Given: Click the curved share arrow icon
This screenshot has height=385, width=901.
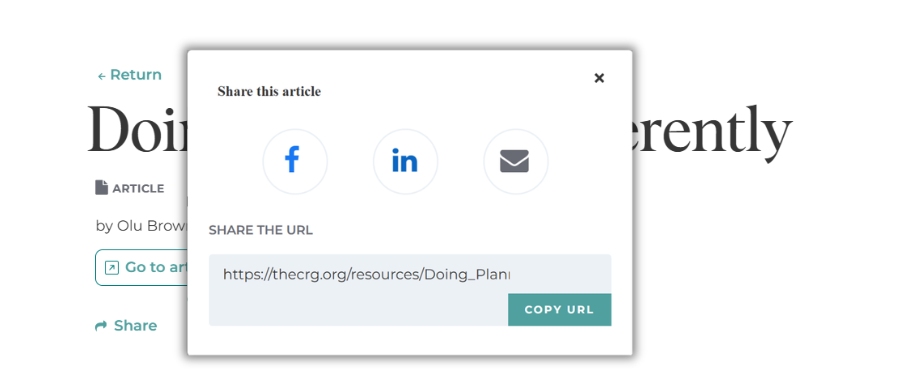Looking at the screenshot, I should point(101,326).
